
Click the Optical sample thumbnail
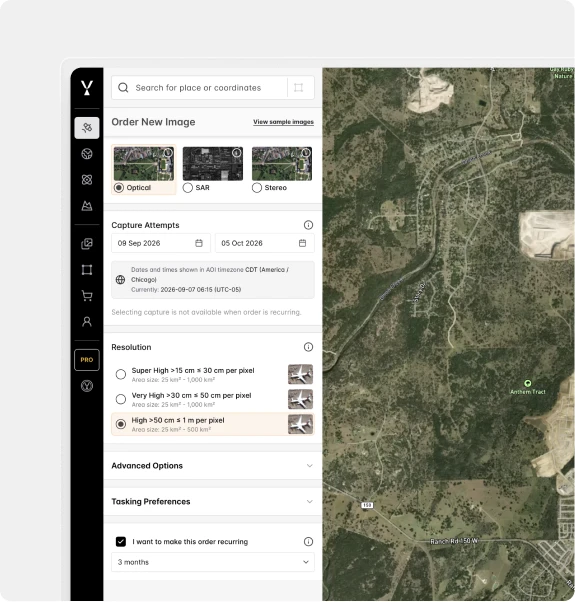(144, 164)
